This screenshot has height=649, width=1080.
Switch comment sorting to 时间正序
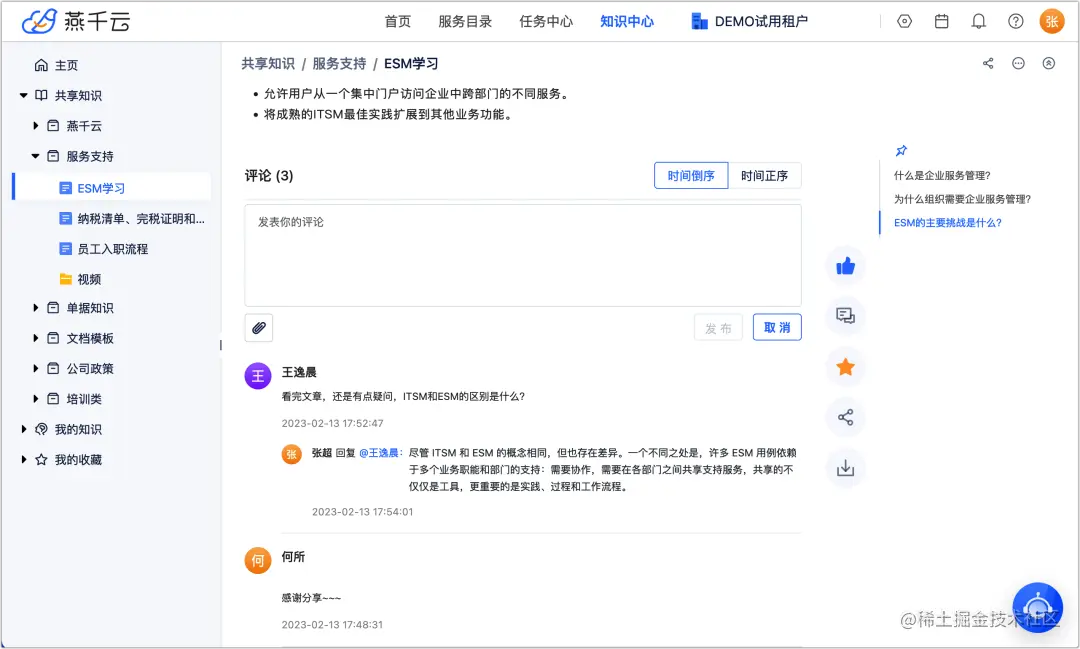765,175
